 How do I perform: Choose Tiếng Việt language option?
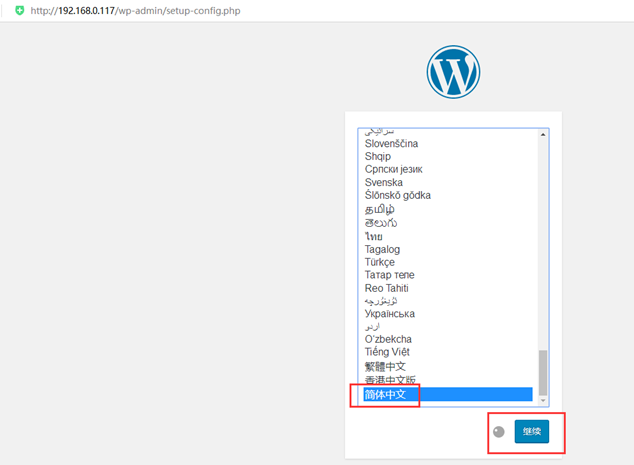pyautogui.click(x=448, y=352)
